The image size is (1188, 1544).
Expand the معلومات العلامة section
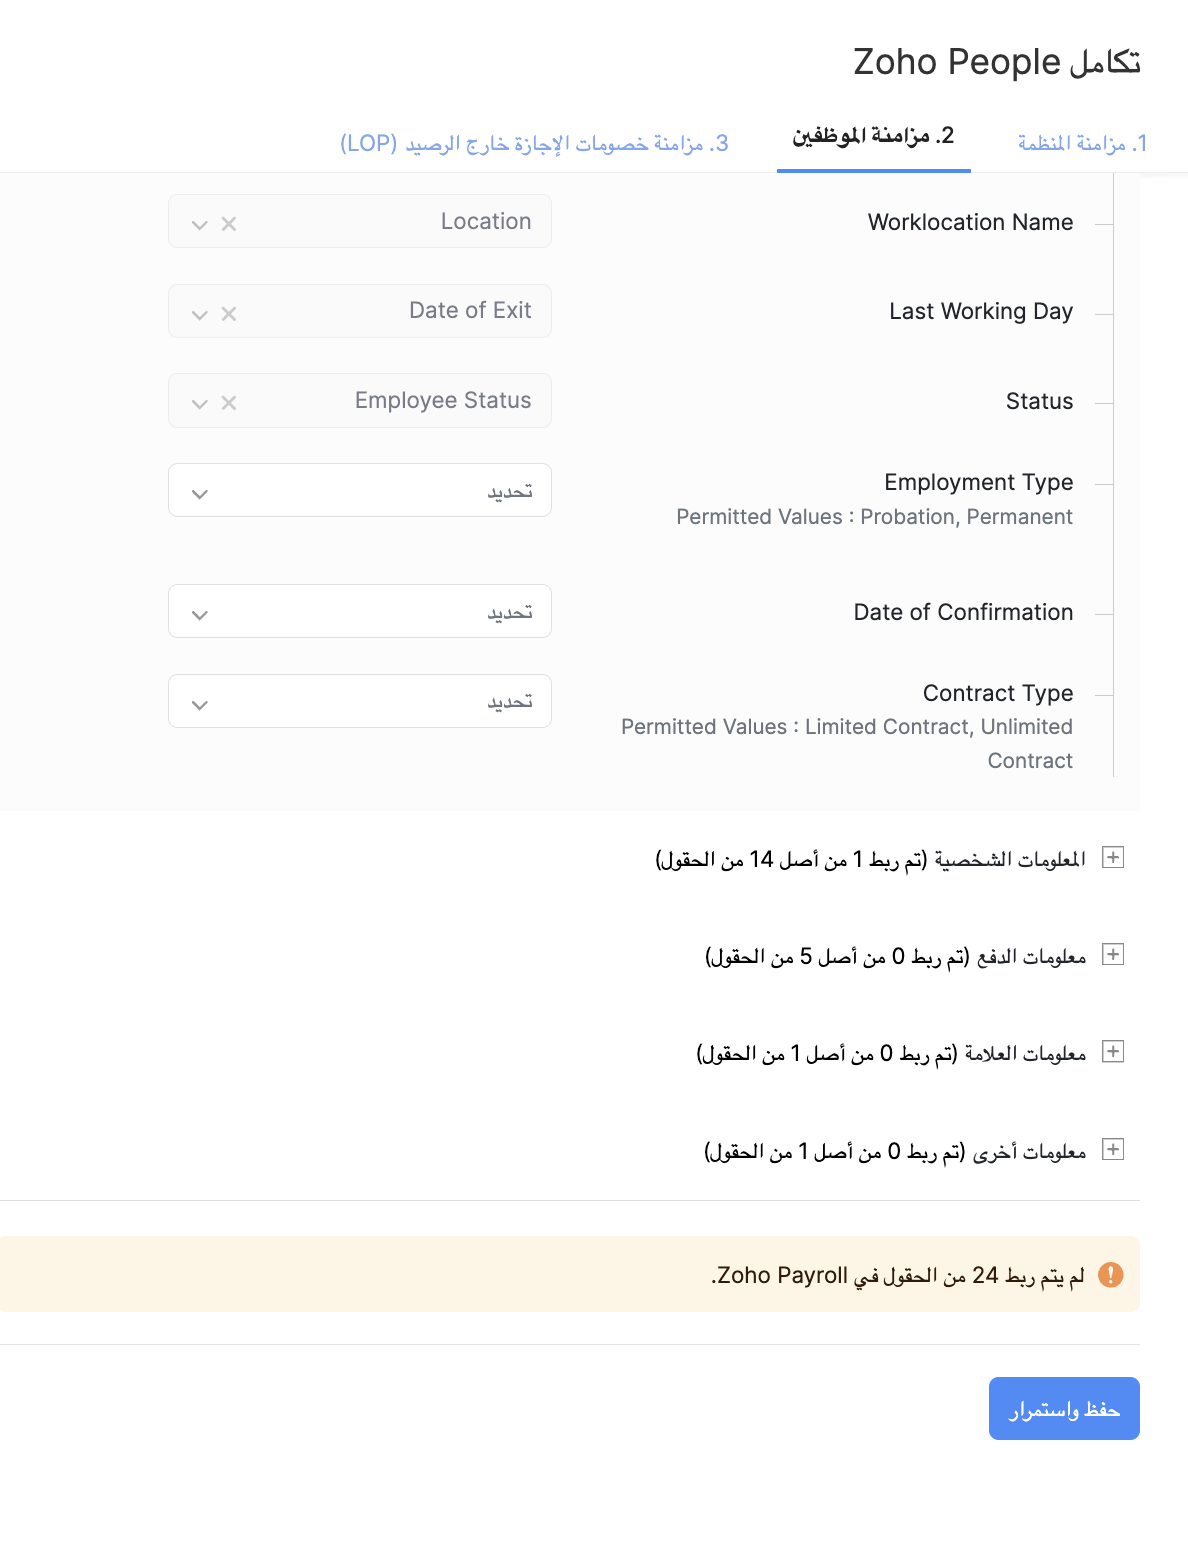point(1112,1052)
